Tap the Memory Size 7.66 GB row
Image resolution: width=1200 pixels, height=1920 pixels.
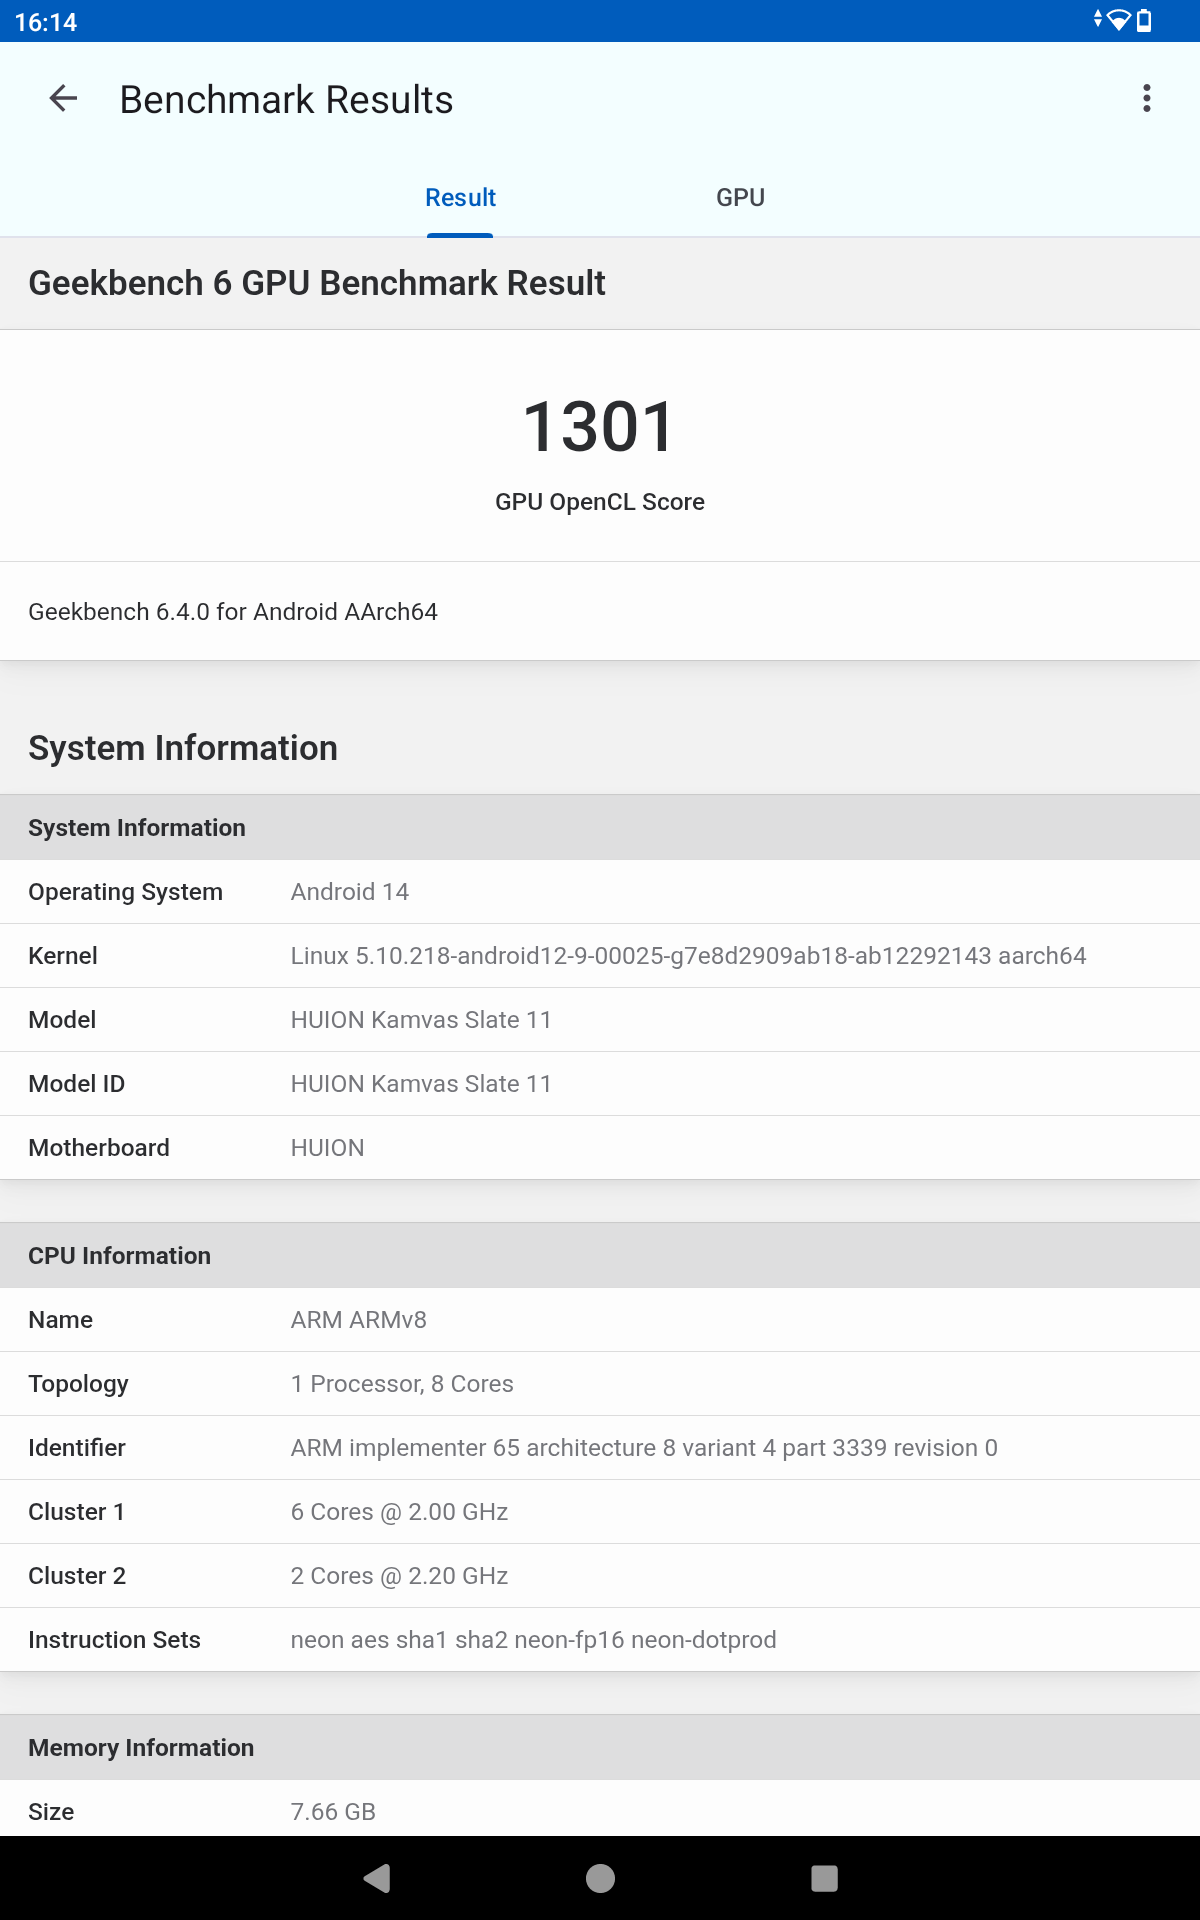pos(600,1811)
